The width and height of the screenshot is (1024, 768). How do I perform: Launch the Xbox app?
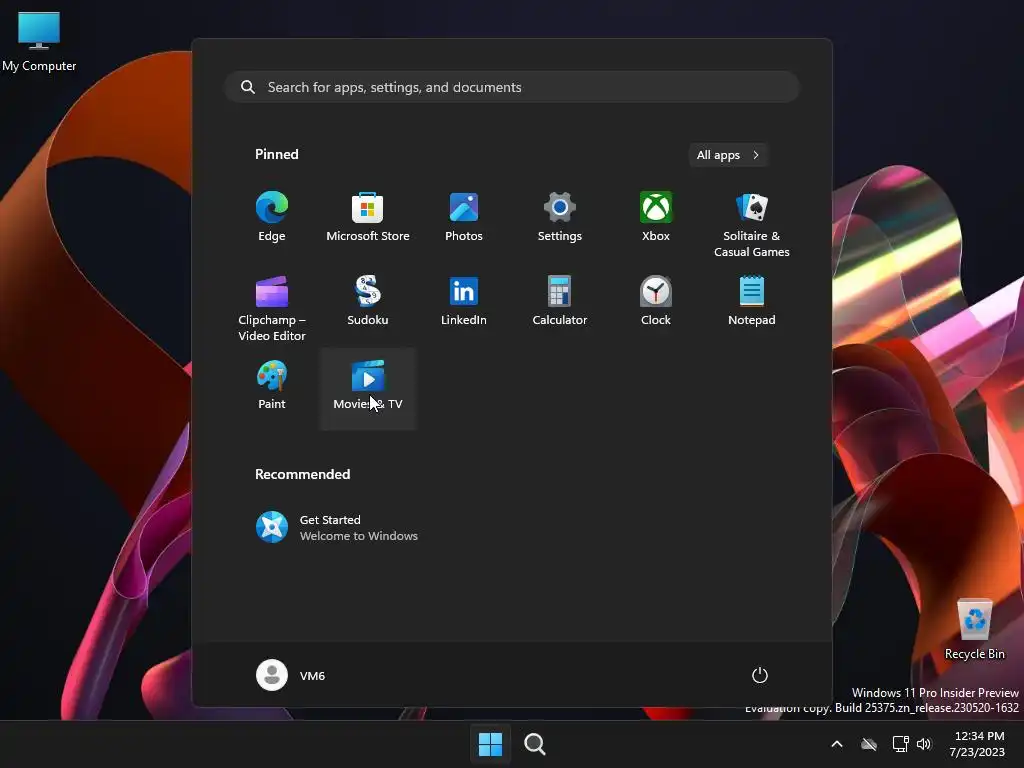point(656,217)
